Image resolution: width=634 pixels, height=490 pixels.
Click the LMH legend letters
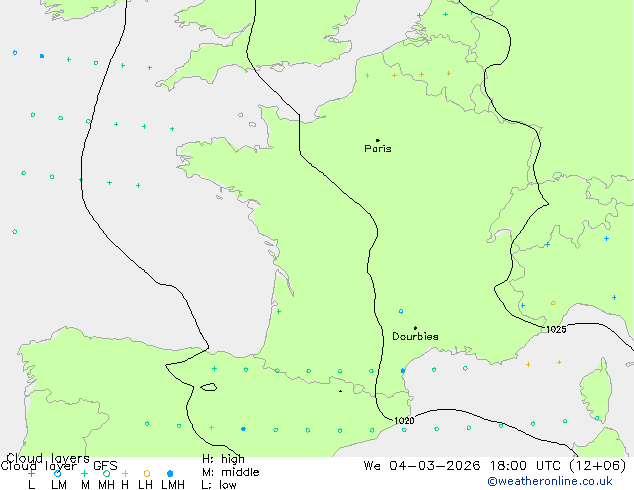(173, 484)
